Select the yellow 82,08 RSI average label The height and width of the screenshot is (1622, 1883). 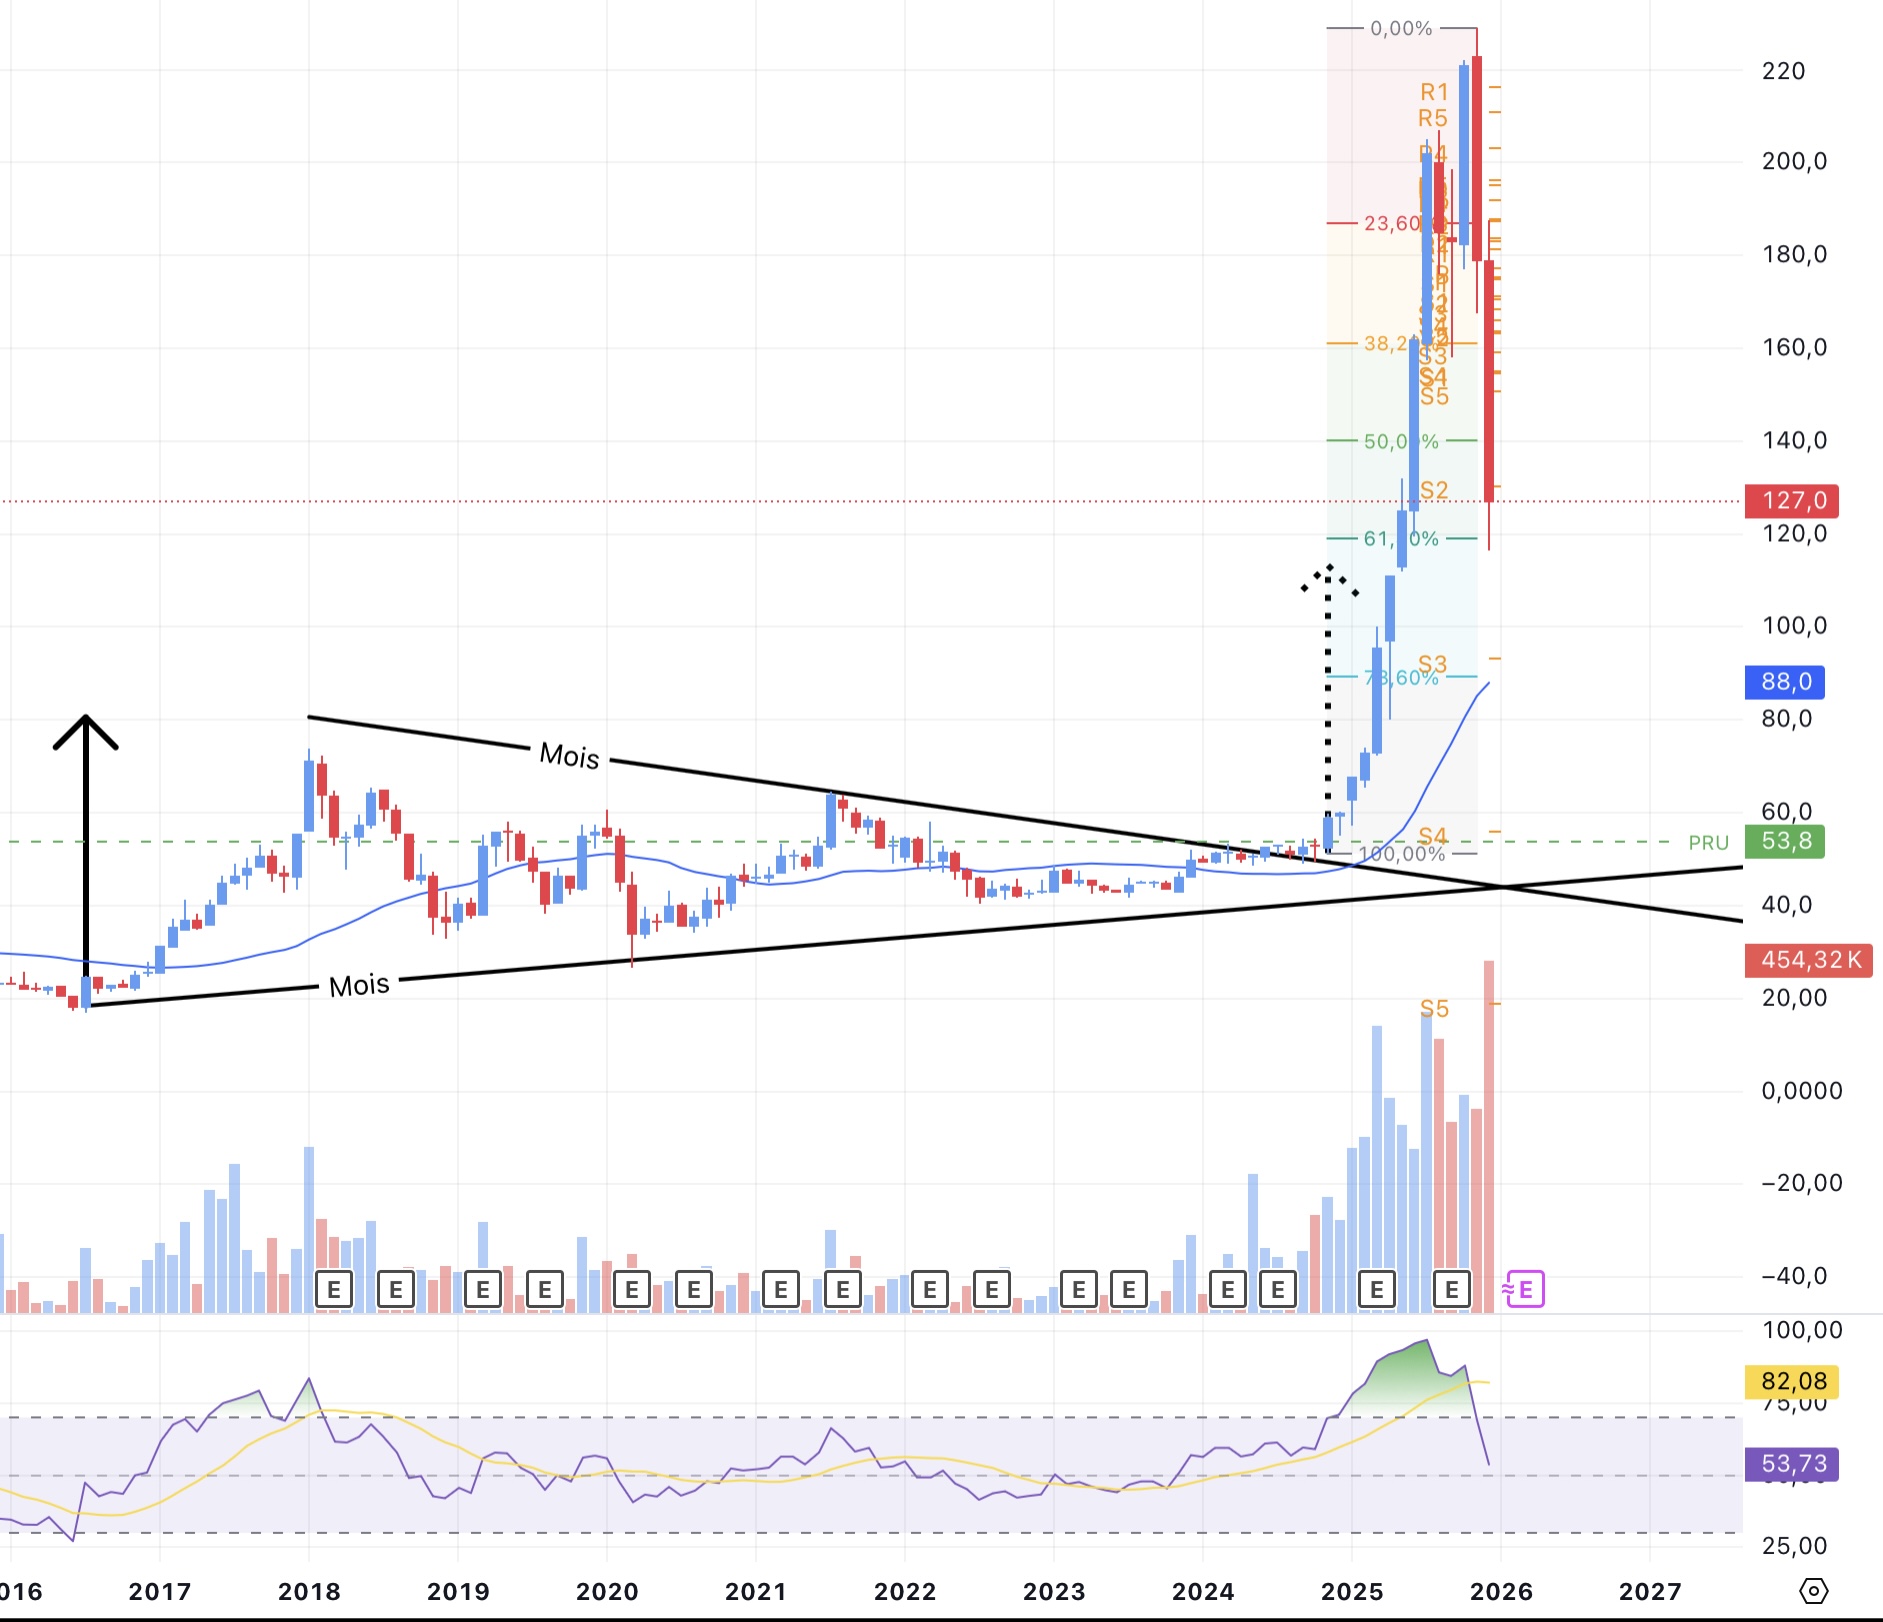click(1793, 1382)
